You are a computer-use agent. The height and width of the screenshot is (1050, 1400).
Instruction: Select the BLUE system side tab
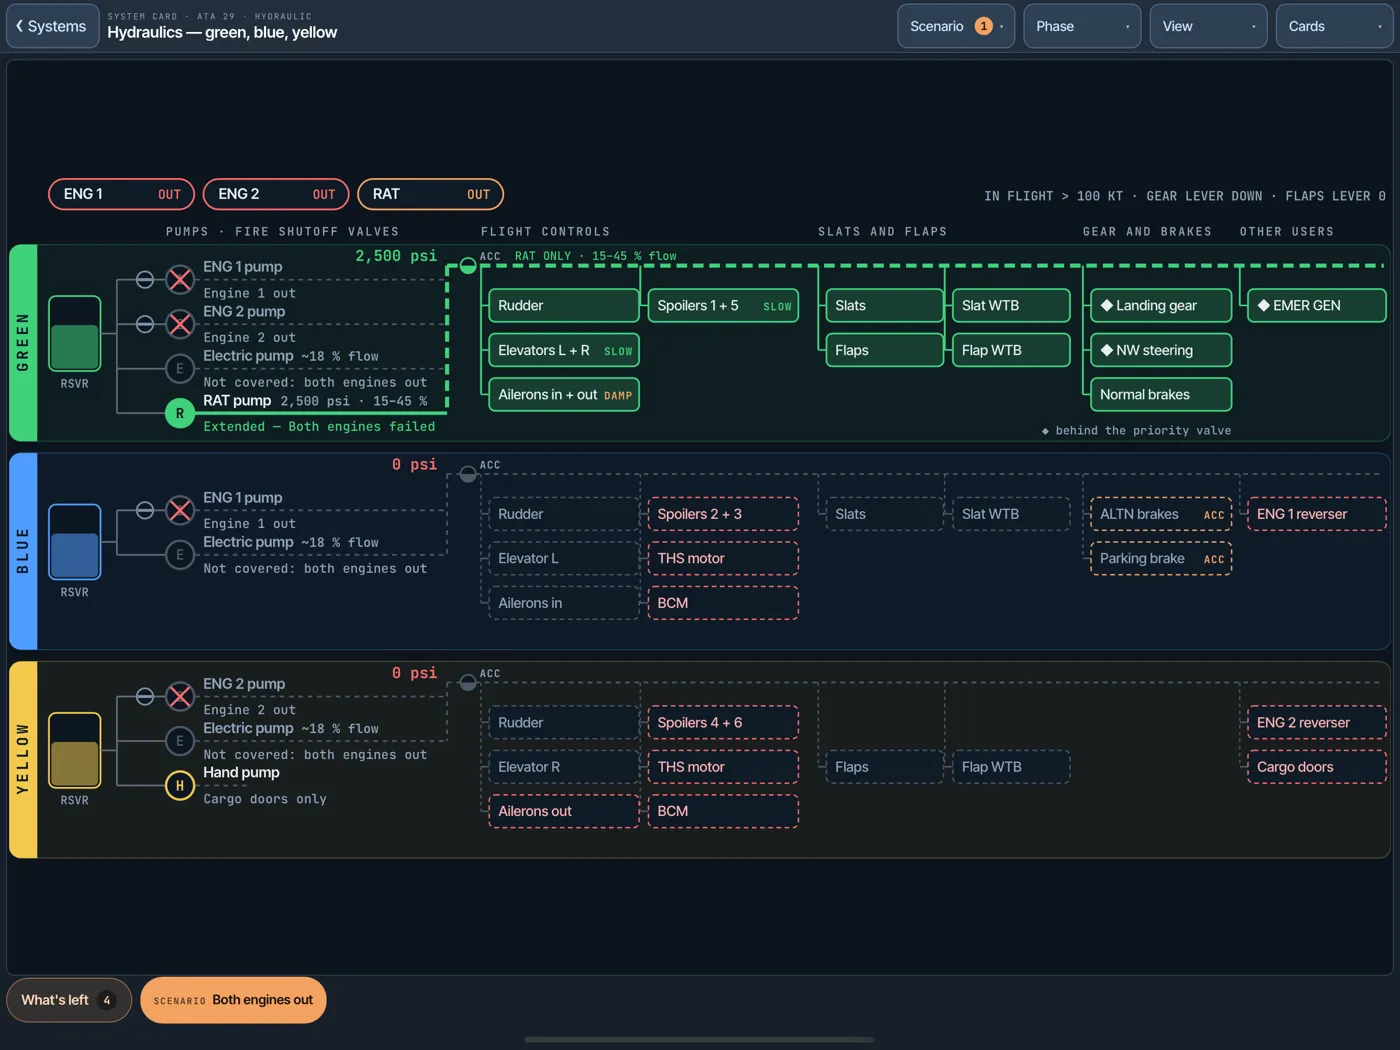(x=23, y=551)
